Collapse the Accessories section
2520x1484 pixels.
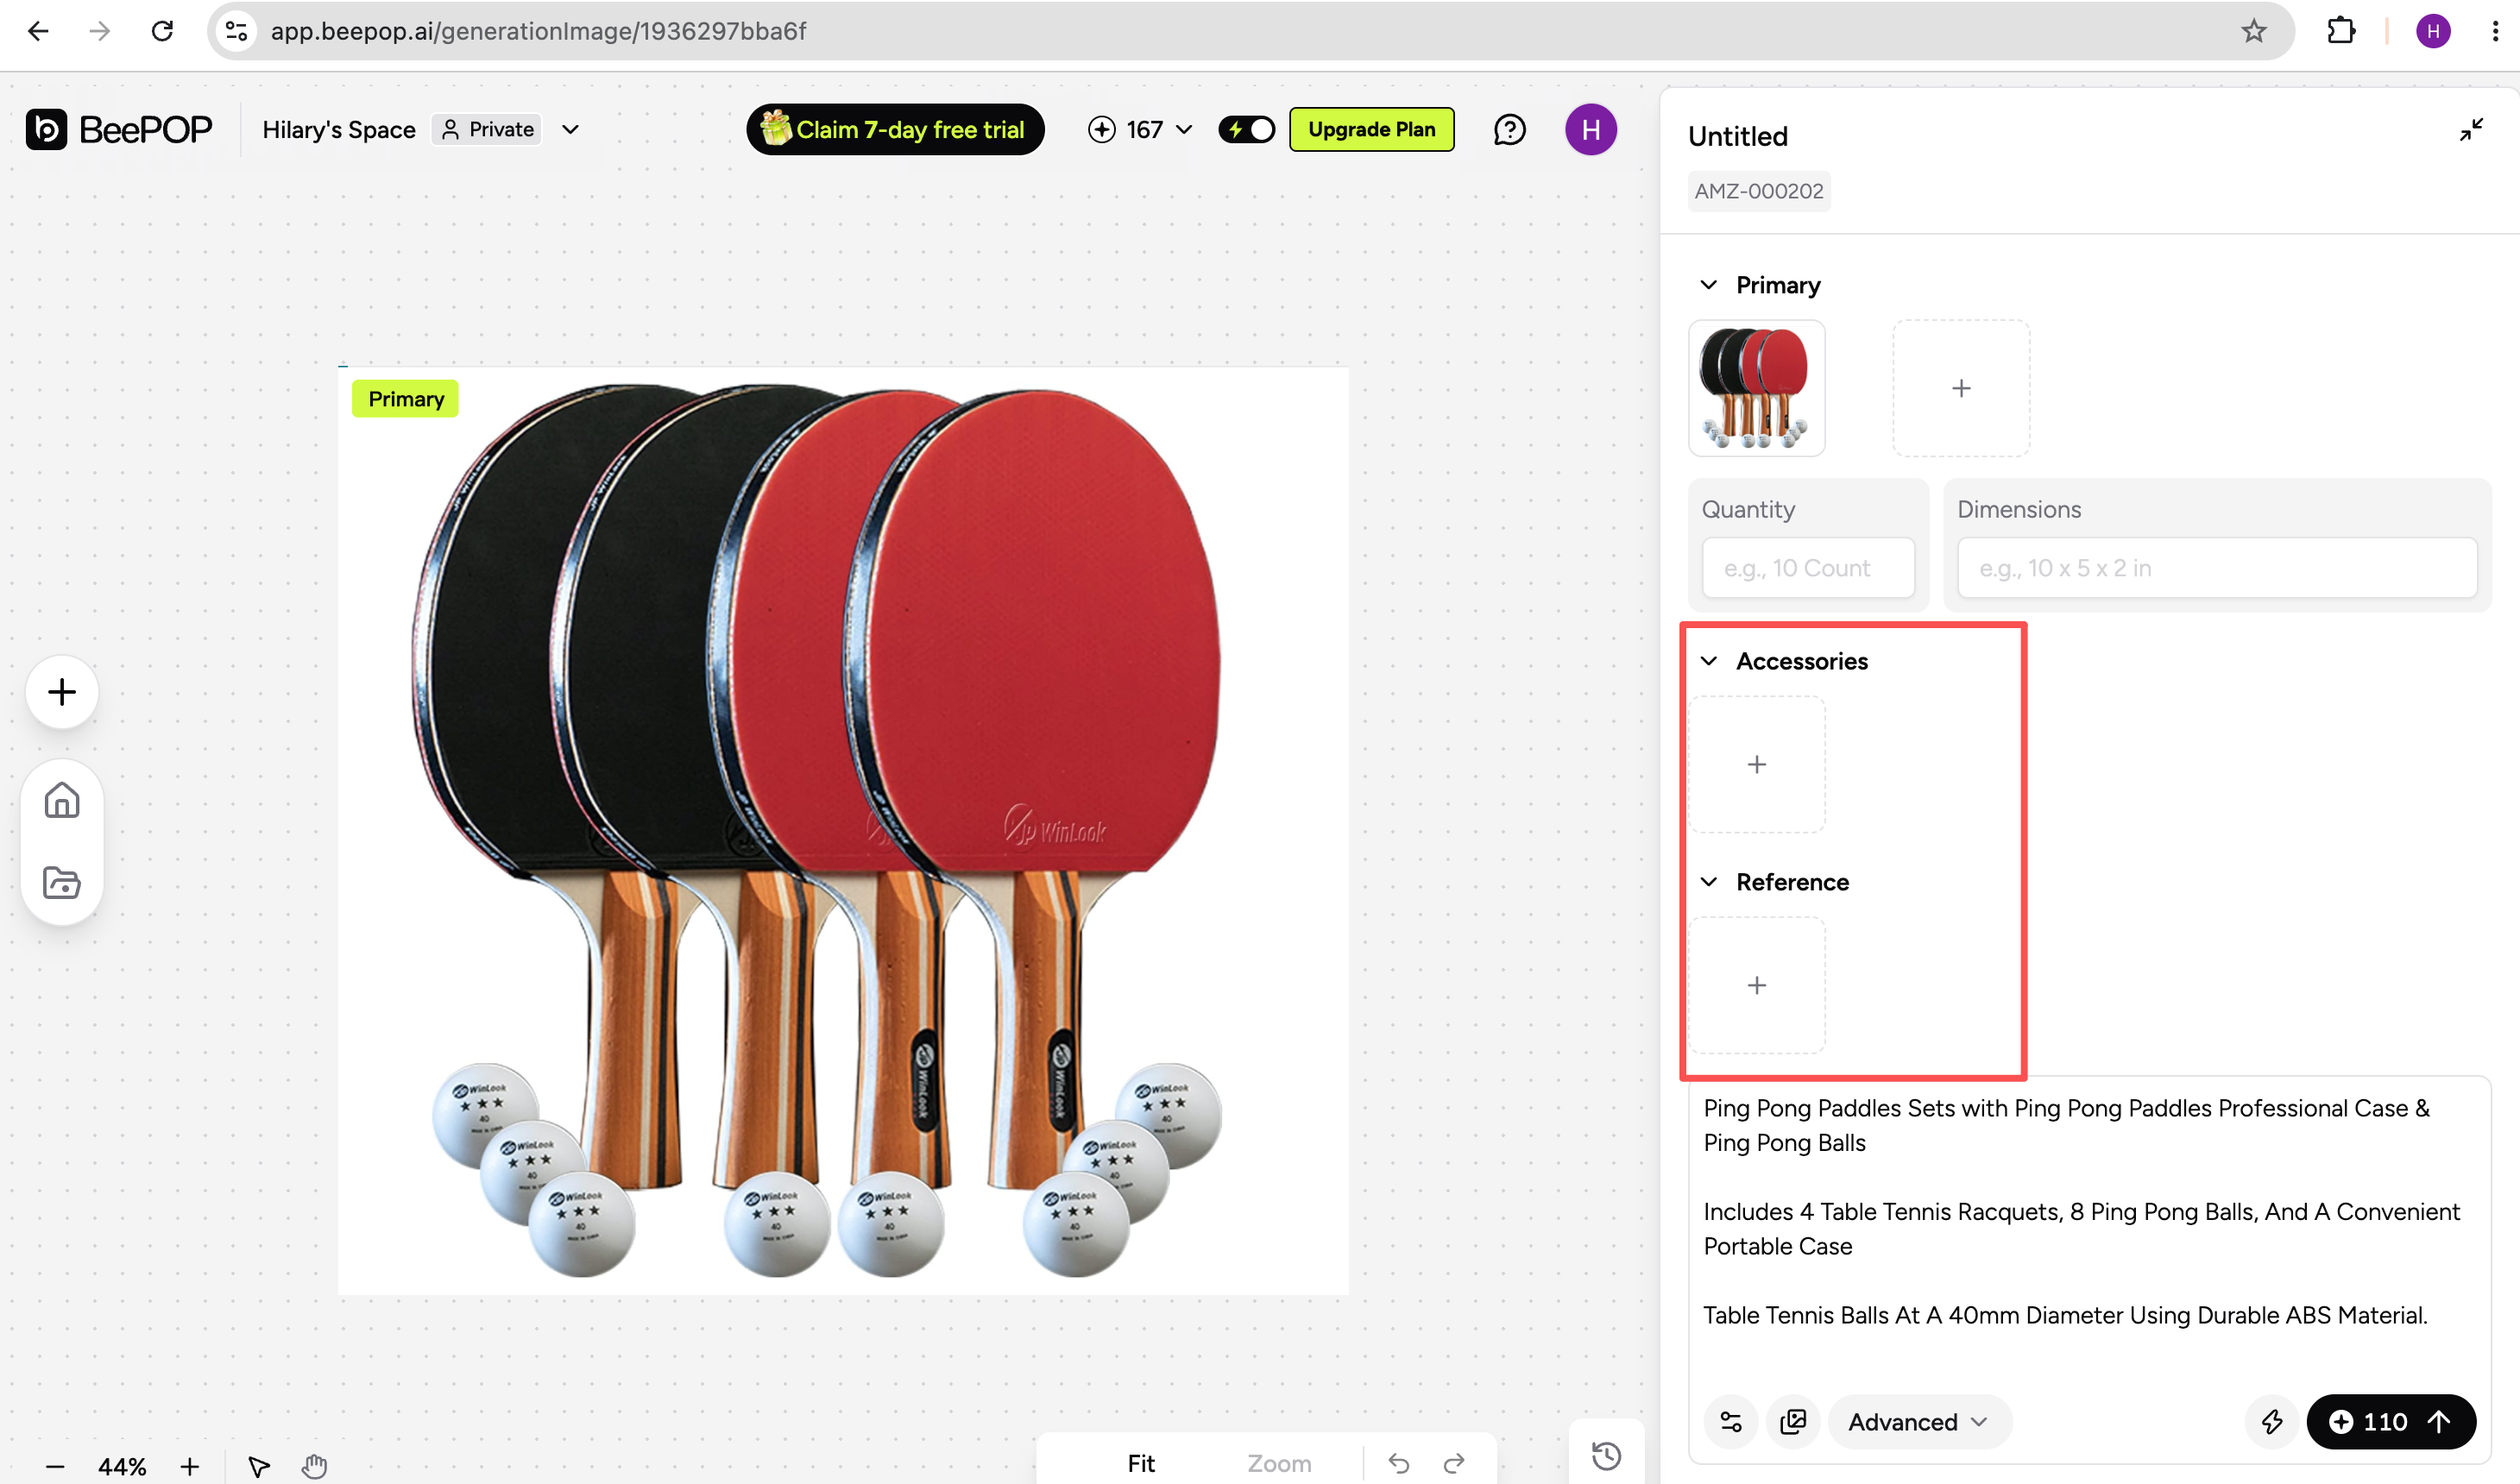click(1709, 661)
